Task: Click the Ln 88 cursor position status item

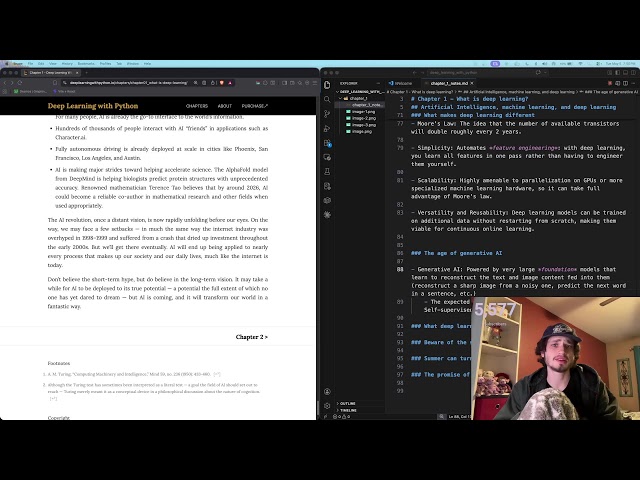Action: click(460, 417)
